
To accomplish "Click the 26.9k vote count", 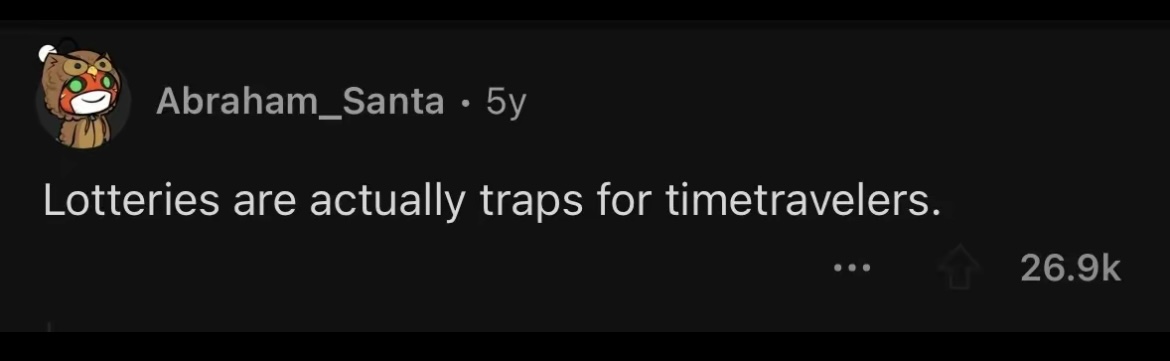I will (x=1070, y=269).
